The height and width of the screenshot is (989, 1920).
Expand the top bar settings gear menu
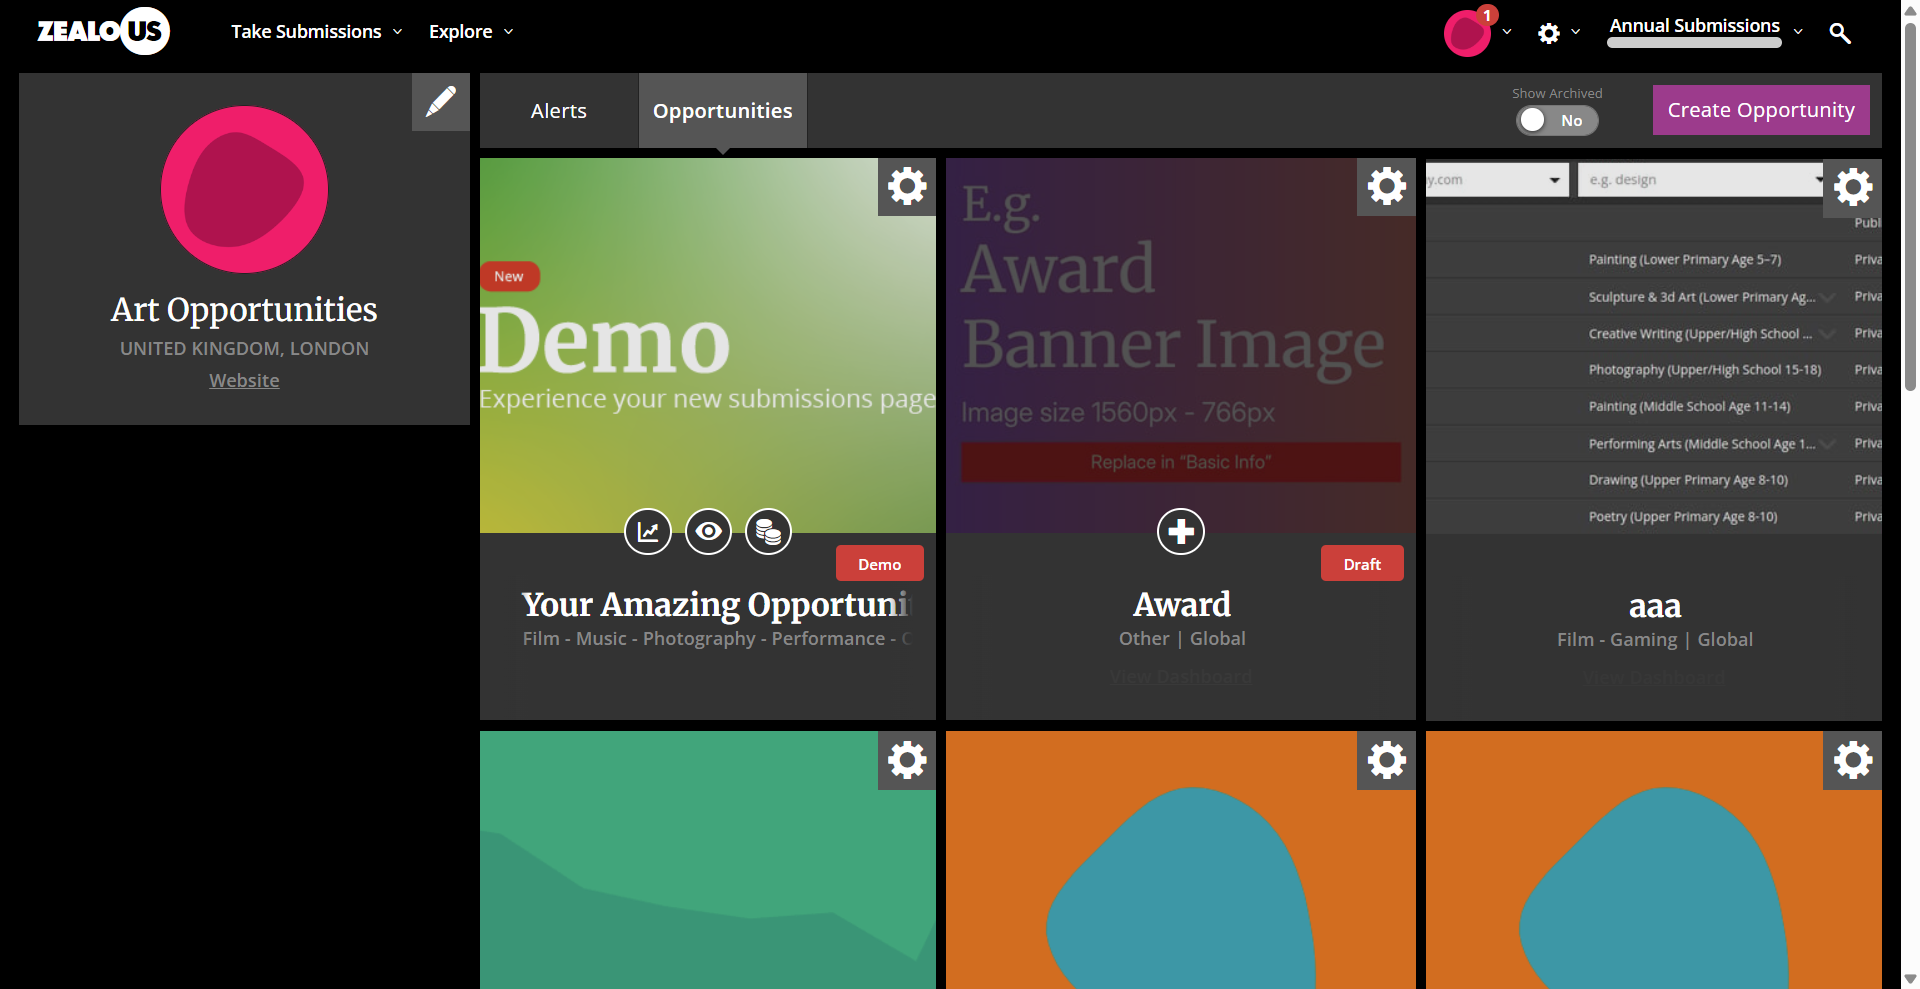(x=1558, y=33)
